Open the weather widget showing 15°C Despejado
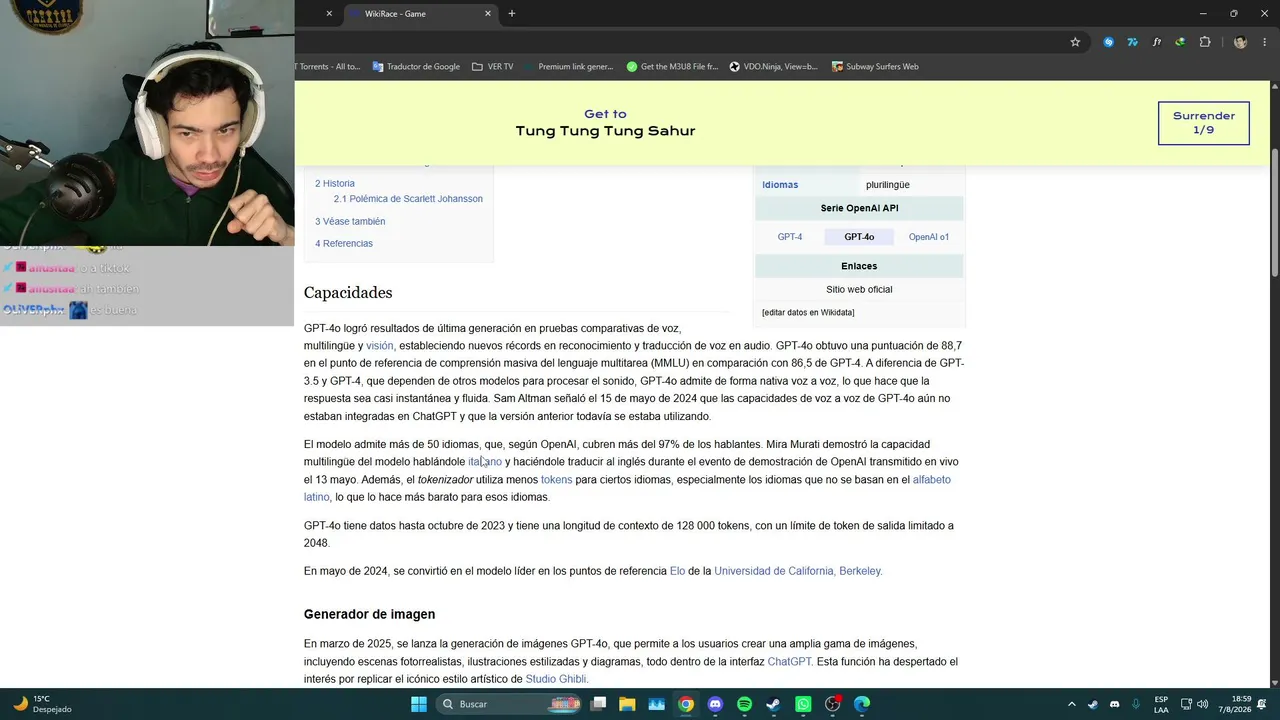Viewport: 1280px width, 720px height. pos(43,704)
